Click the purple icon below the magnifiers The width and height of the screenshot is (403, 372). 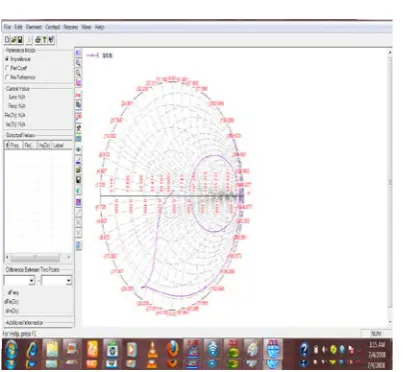[x=78, y=83]
